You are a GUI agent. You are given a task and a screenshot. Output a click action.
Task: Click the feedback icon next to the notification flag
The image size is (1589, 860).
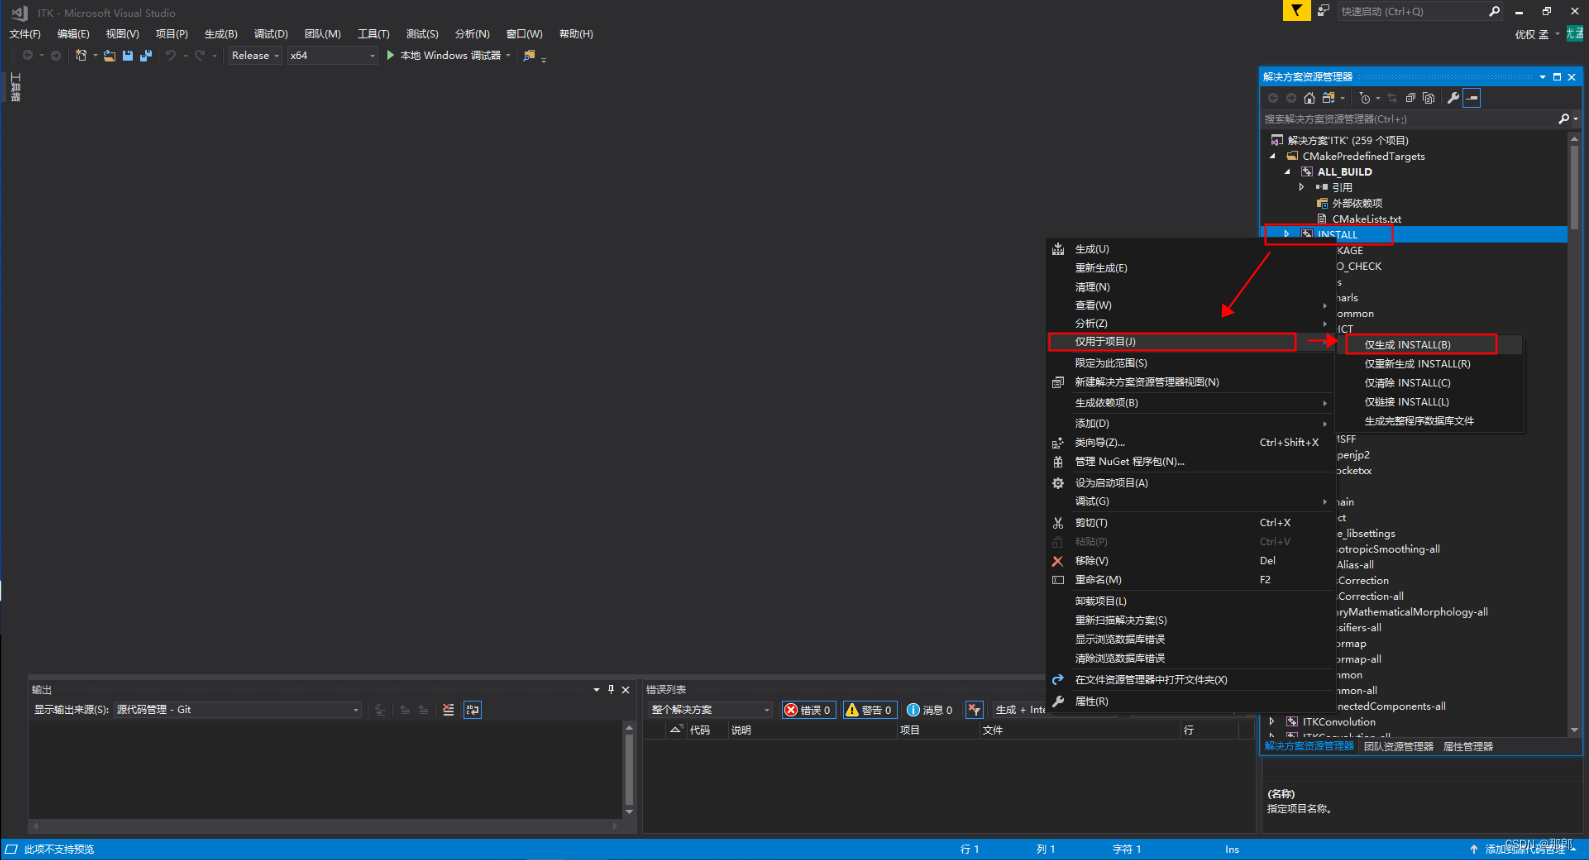coord(1323,11)
